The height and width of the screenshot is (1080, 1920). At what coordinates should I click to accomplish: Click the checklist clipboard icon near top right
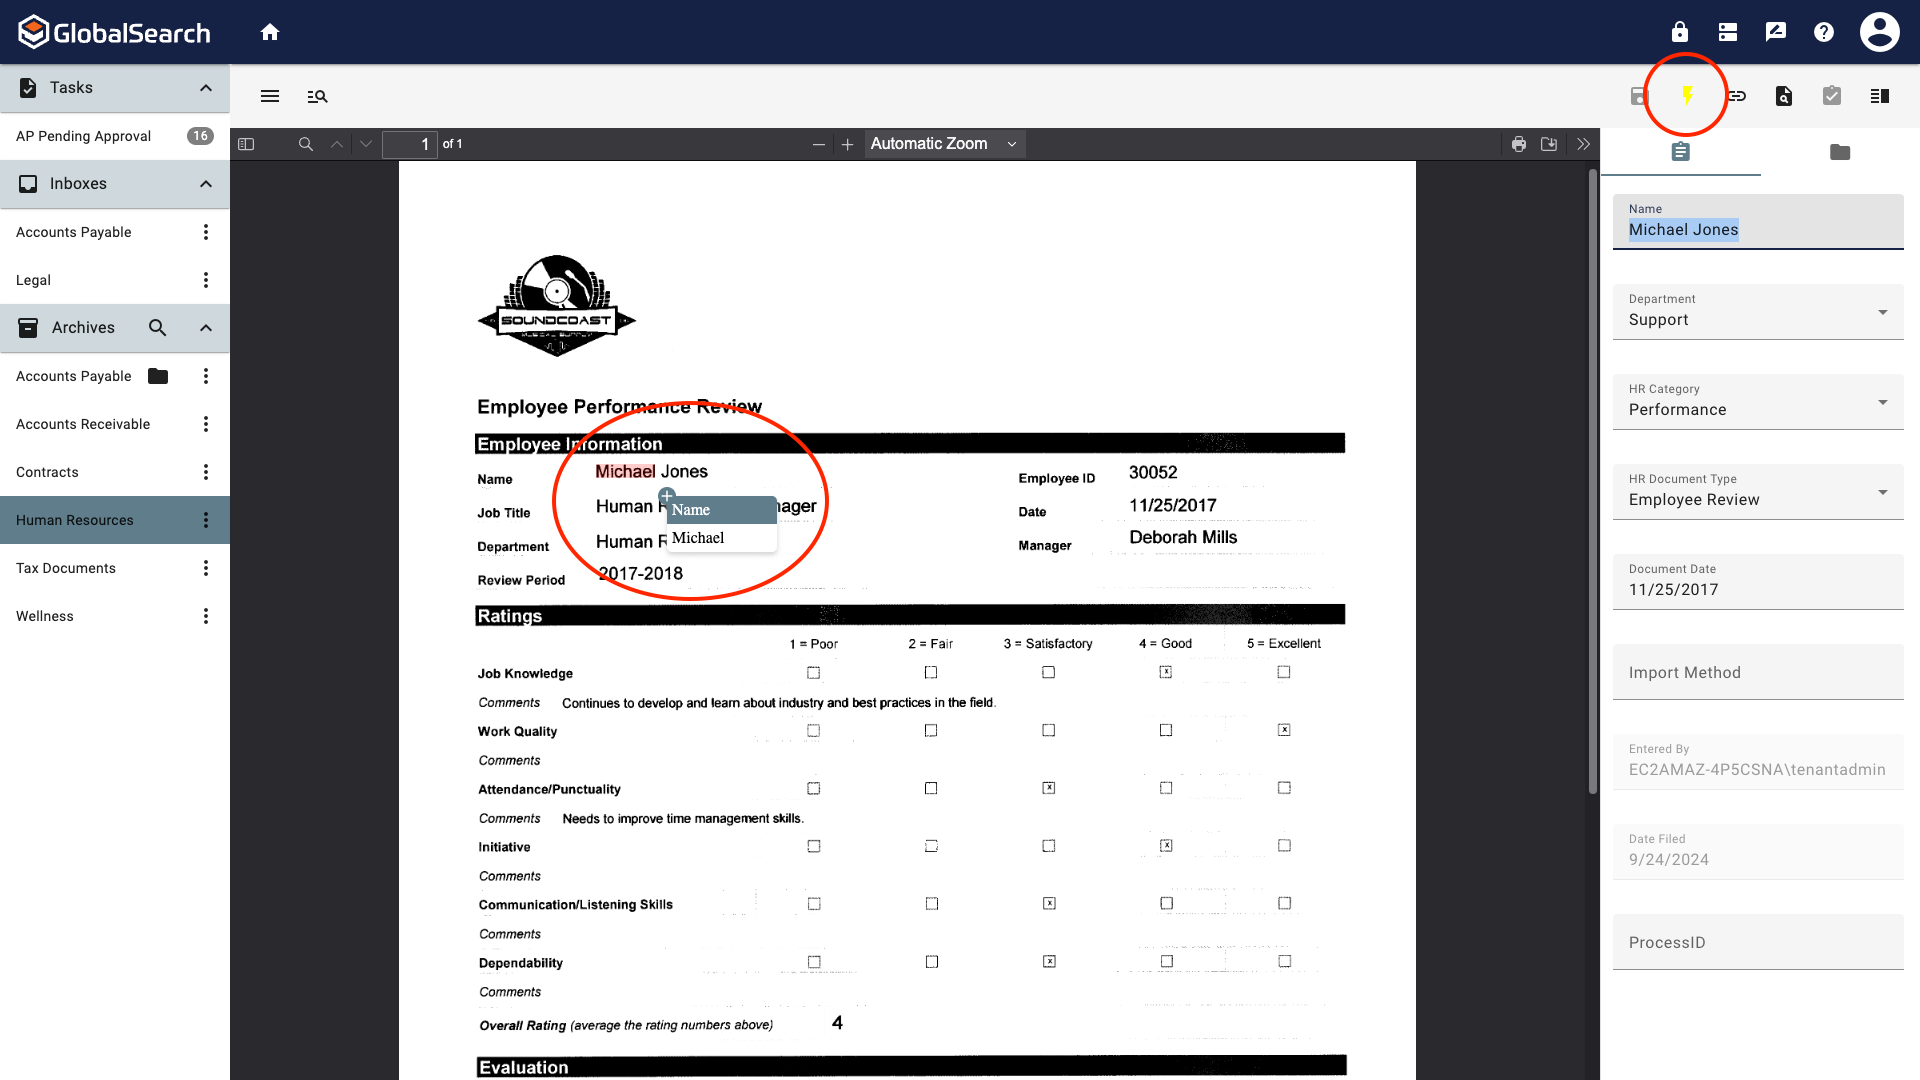click(x=1831, y=95)
